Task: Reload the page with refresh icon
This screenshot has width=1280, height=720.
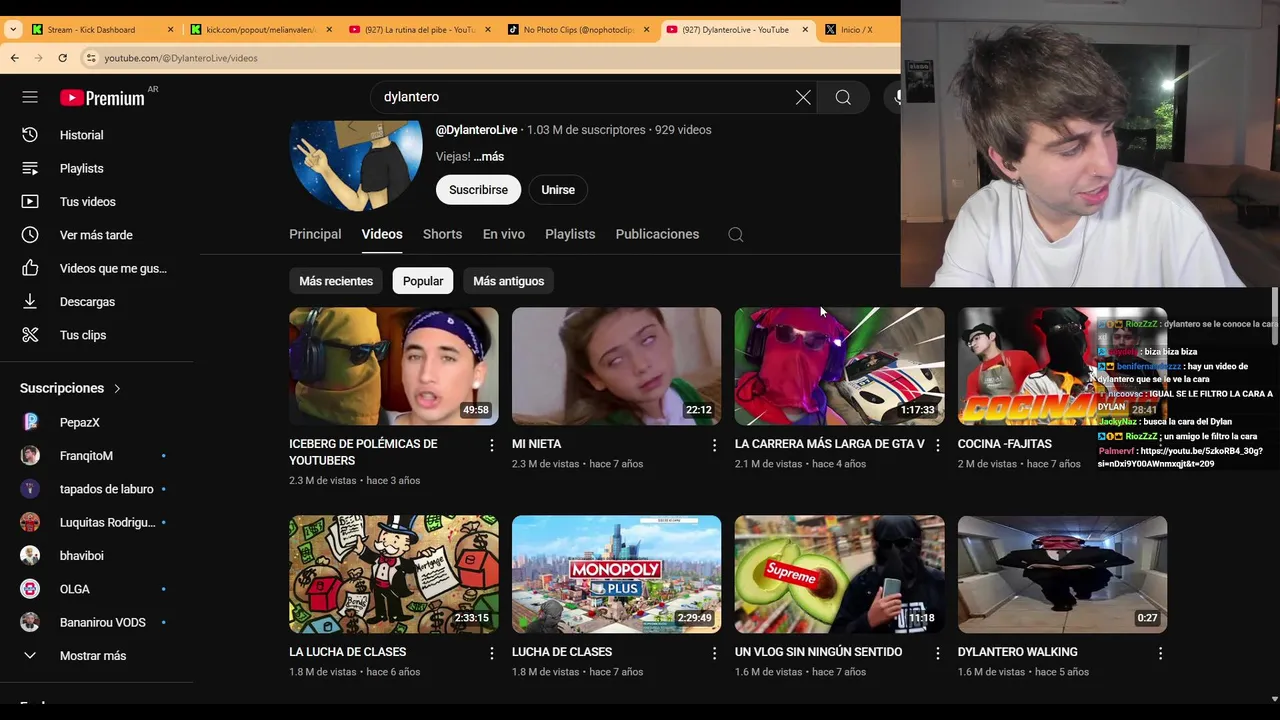Action: (62, 58)
